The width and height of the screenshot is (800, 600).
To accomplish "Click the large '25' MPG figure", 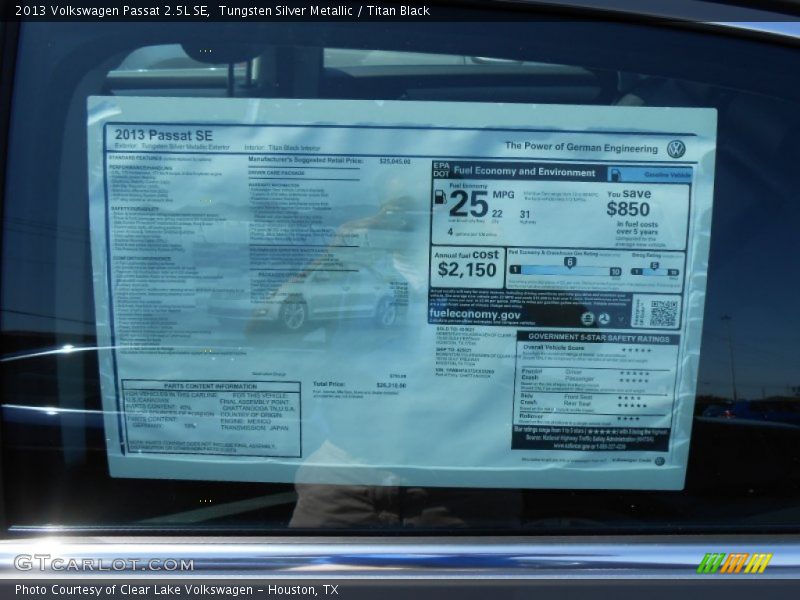I will pyautogui.click(x=469, y=205).
